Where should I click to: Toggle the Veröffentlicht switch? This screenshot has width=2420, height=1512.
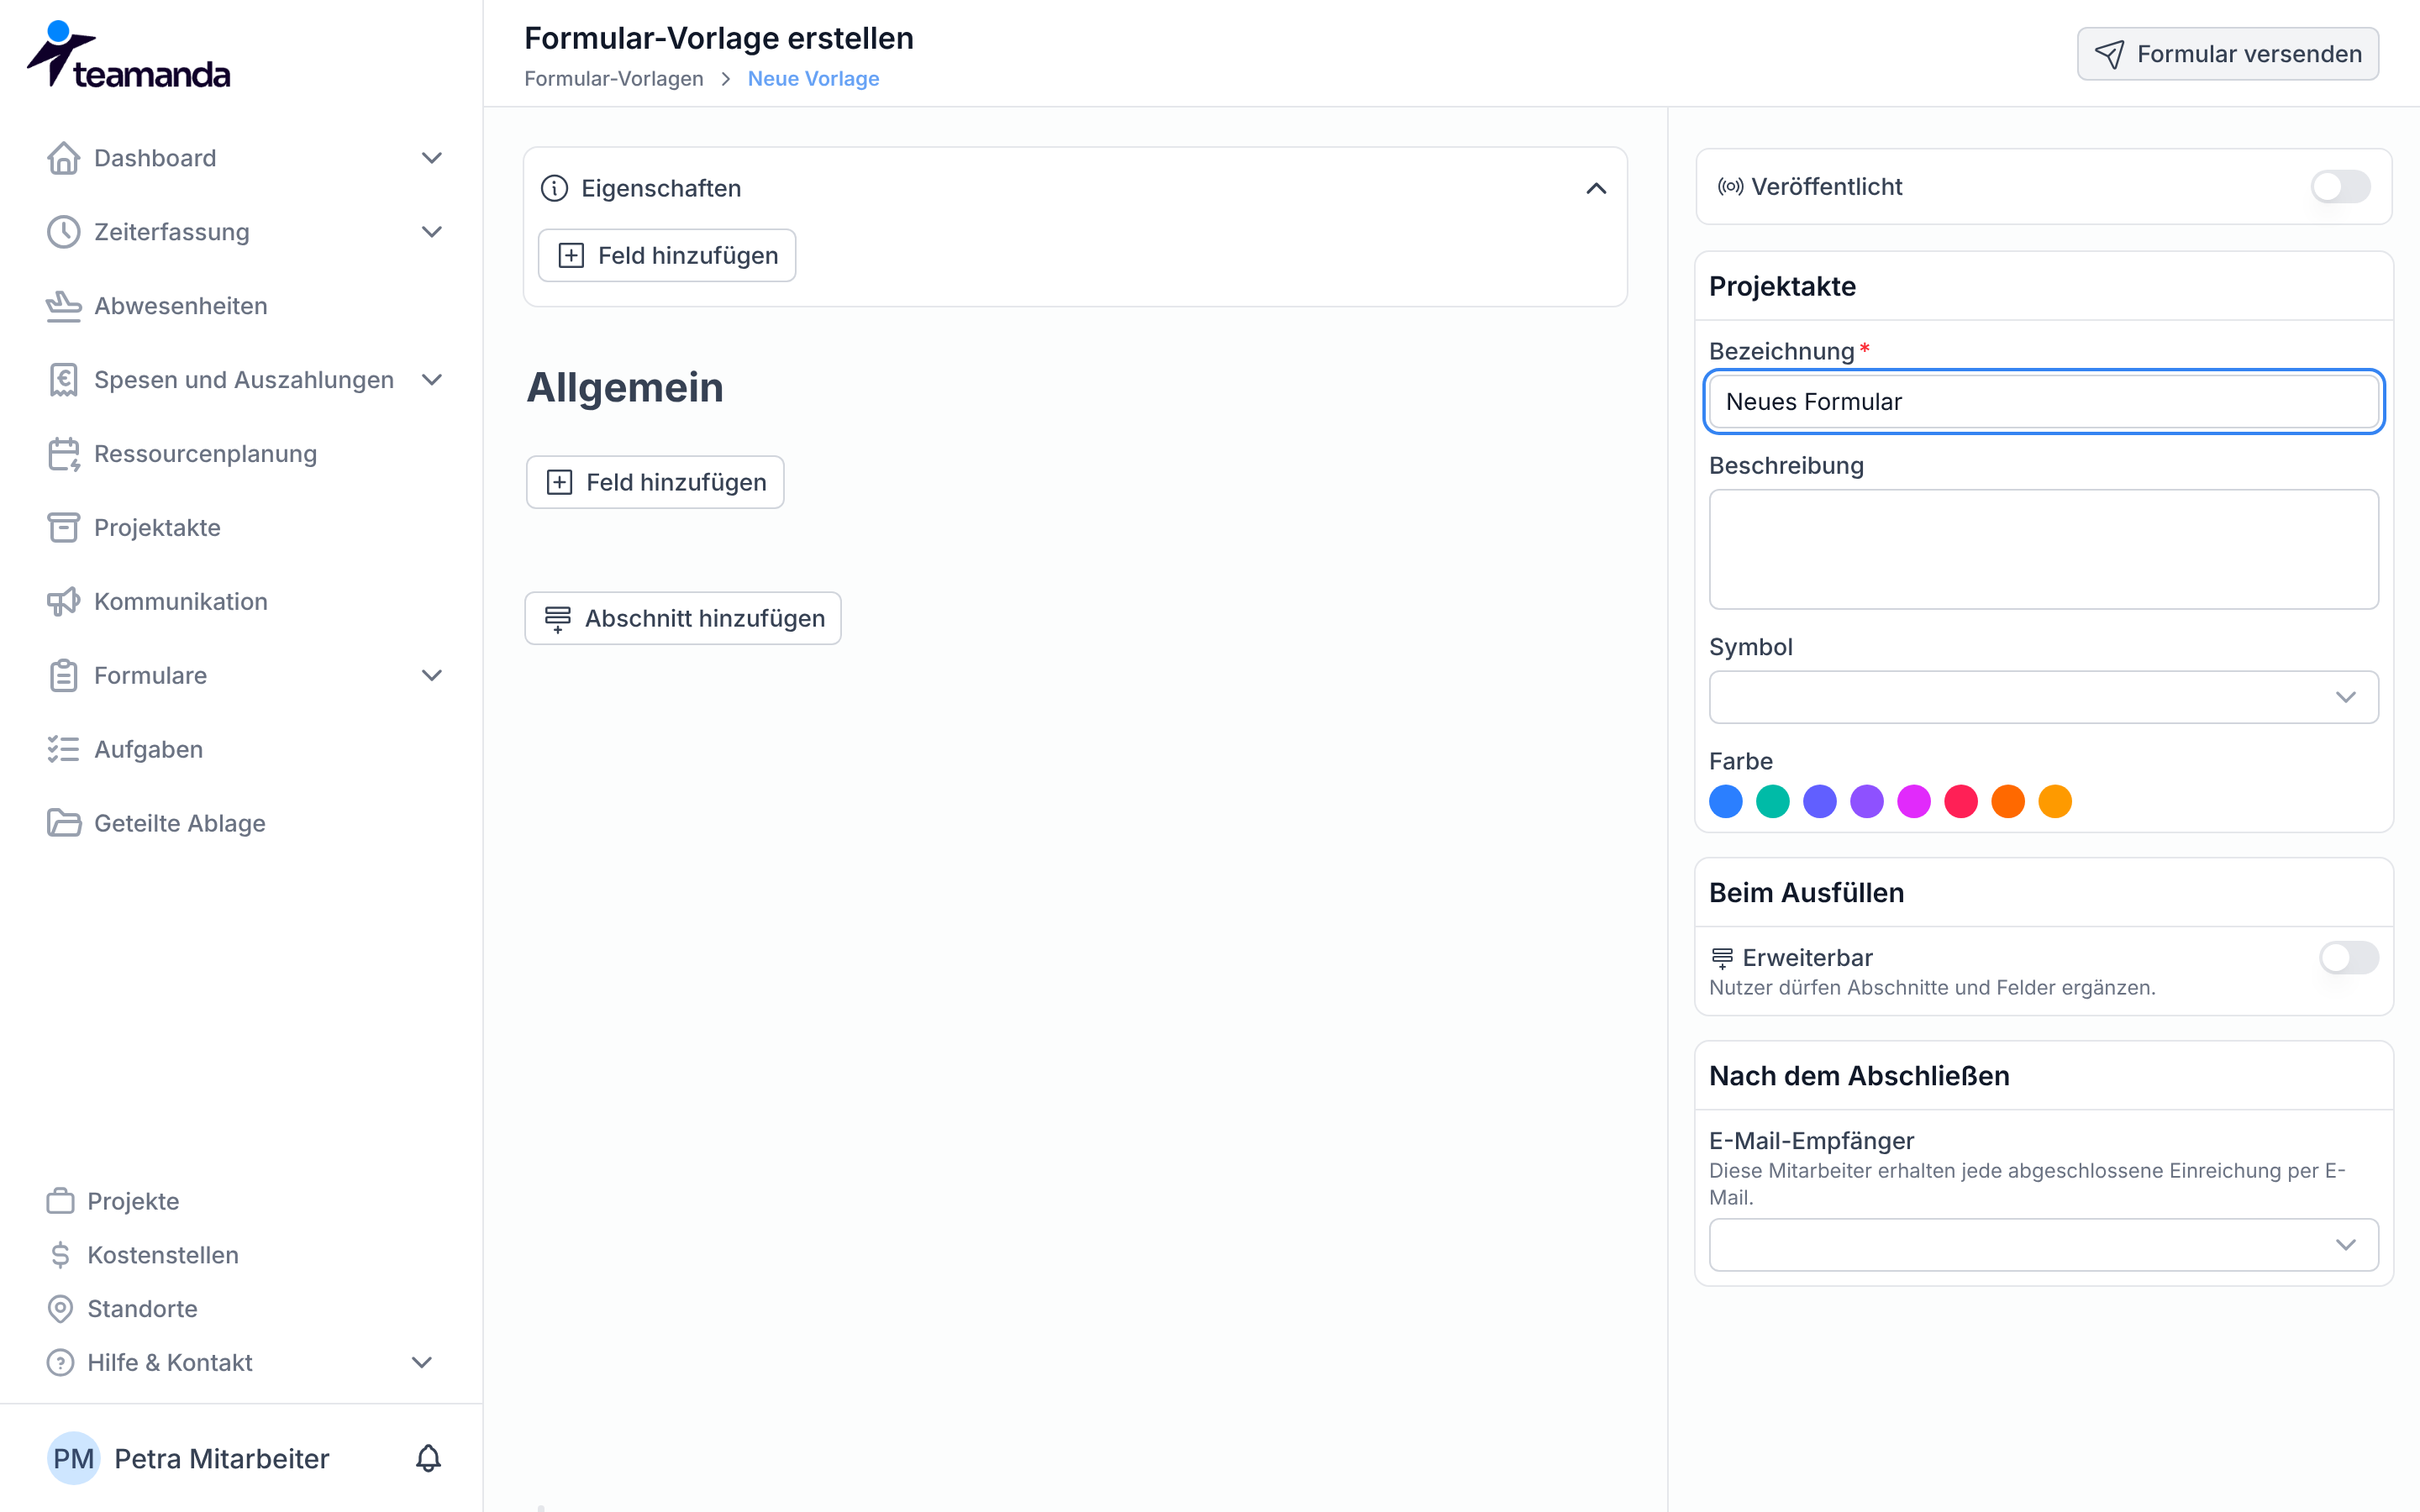click(2340, 186)
